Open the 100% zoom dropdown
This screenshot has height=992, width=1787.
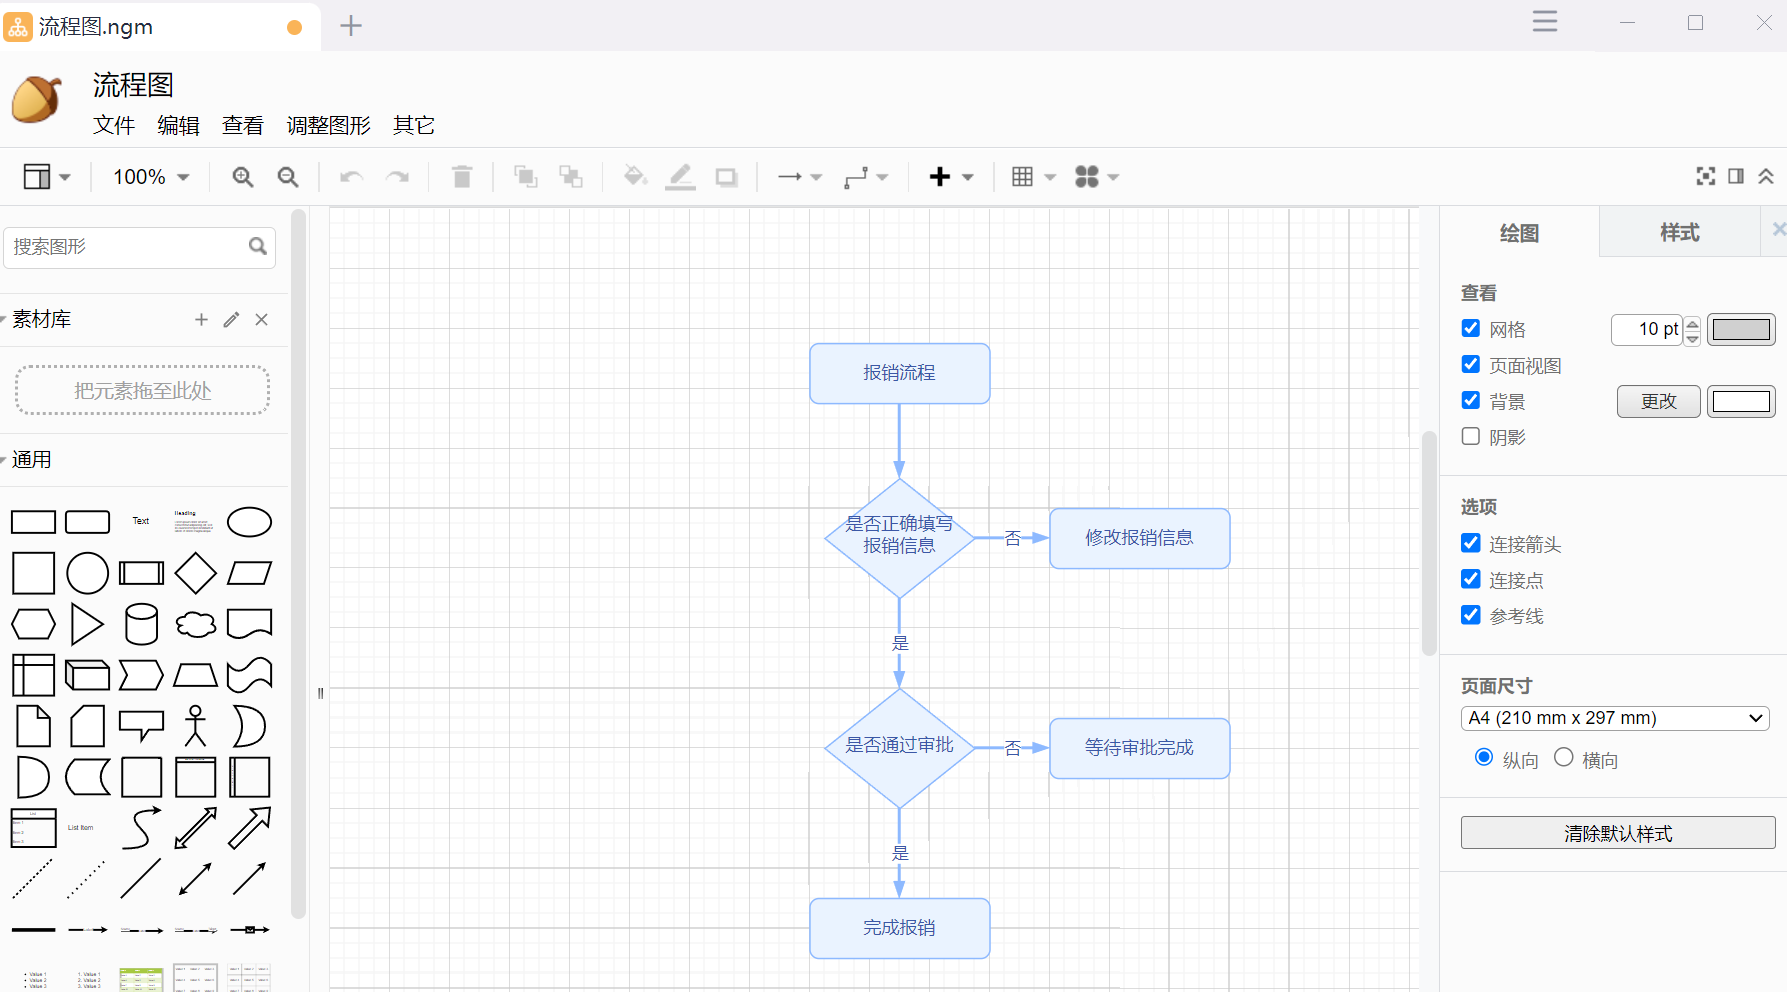click(x=151, y=177)
